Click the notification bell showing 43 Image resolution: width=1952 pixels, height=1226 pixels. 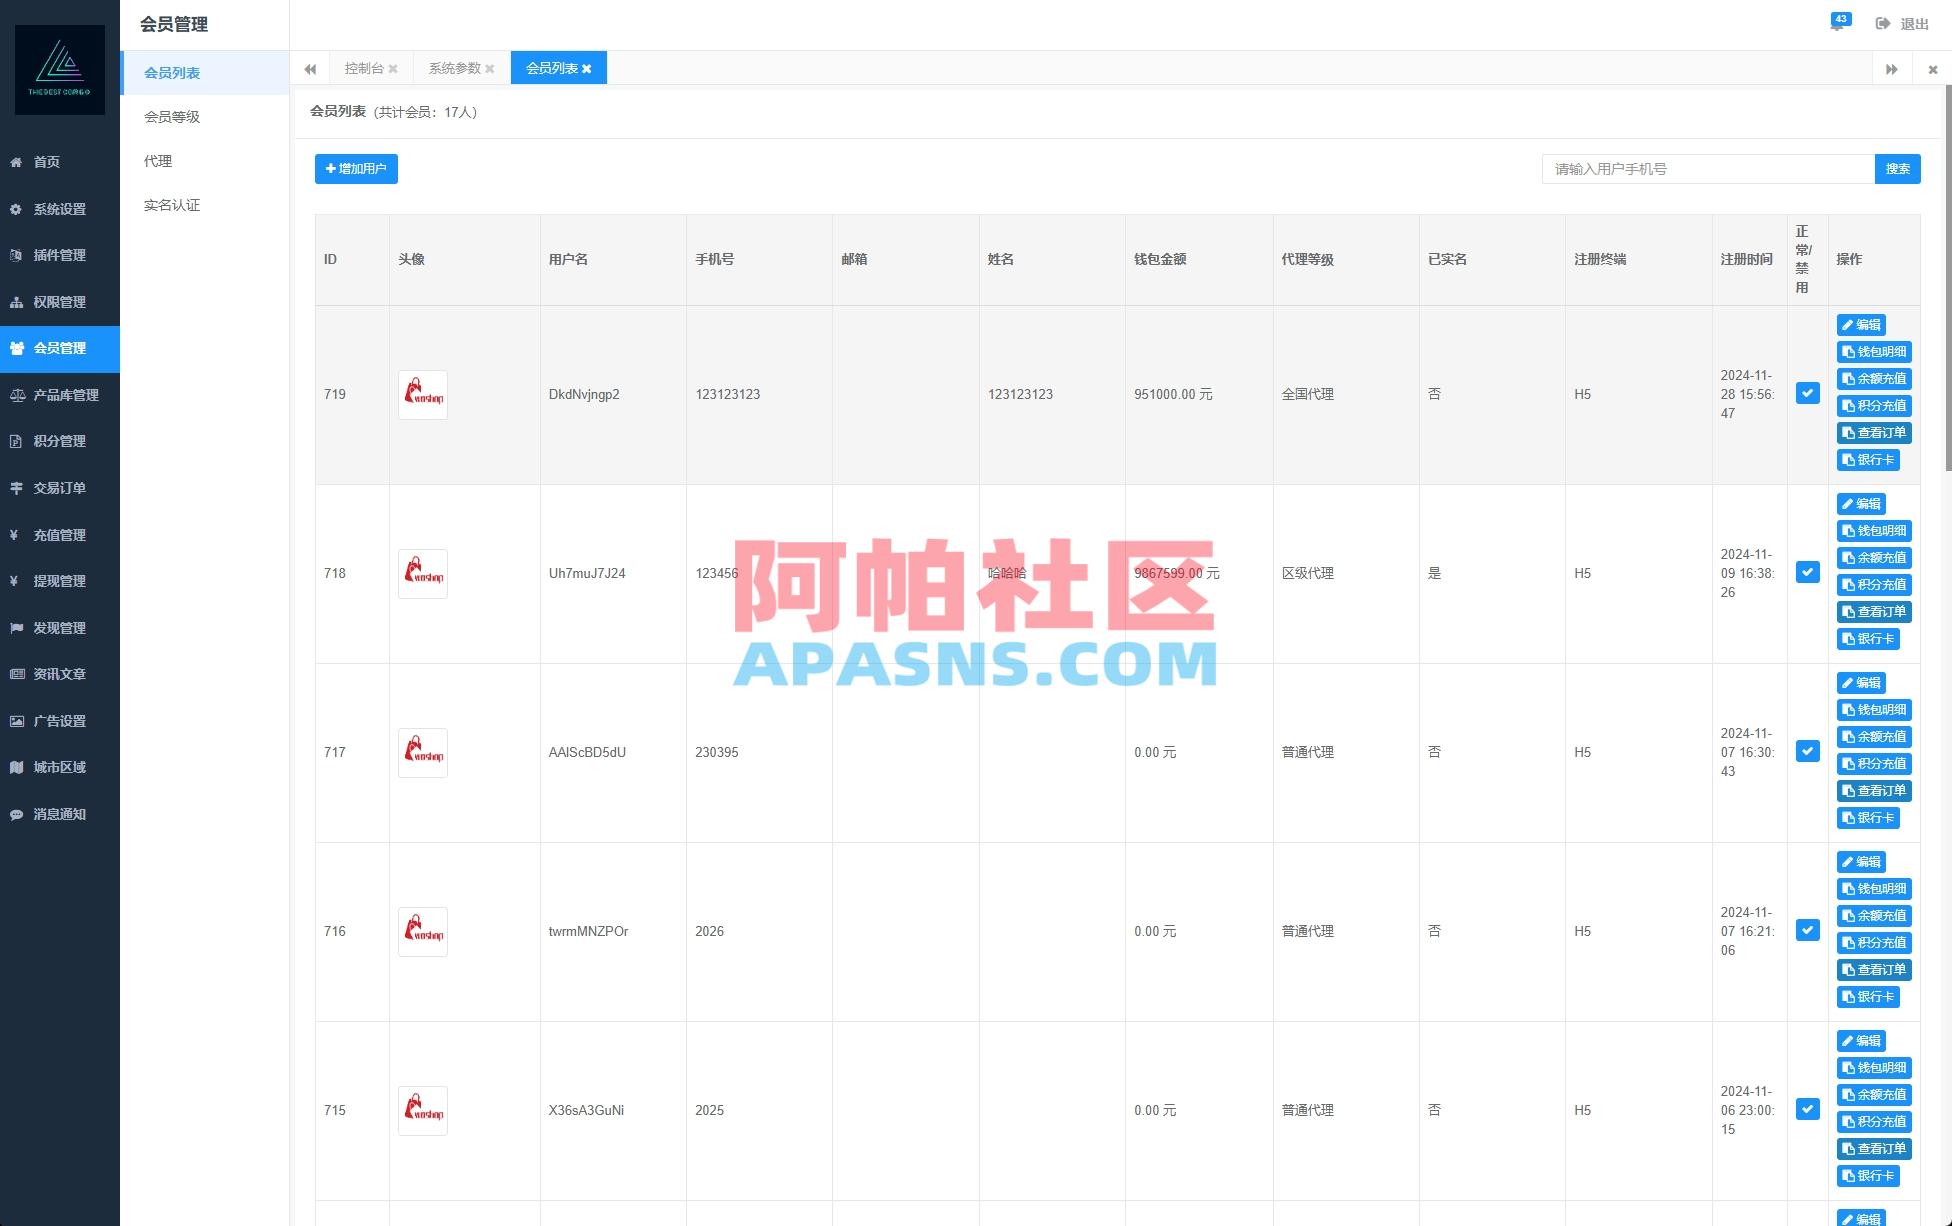tap(1840, 22)
